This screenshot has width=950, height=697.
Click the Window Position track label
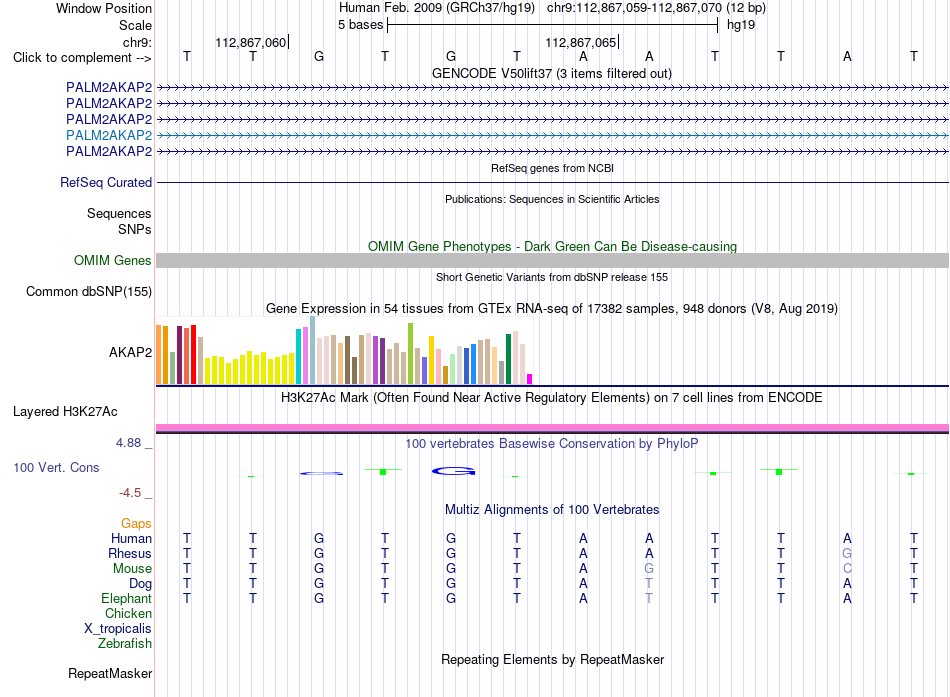click(x=104, y=8)
